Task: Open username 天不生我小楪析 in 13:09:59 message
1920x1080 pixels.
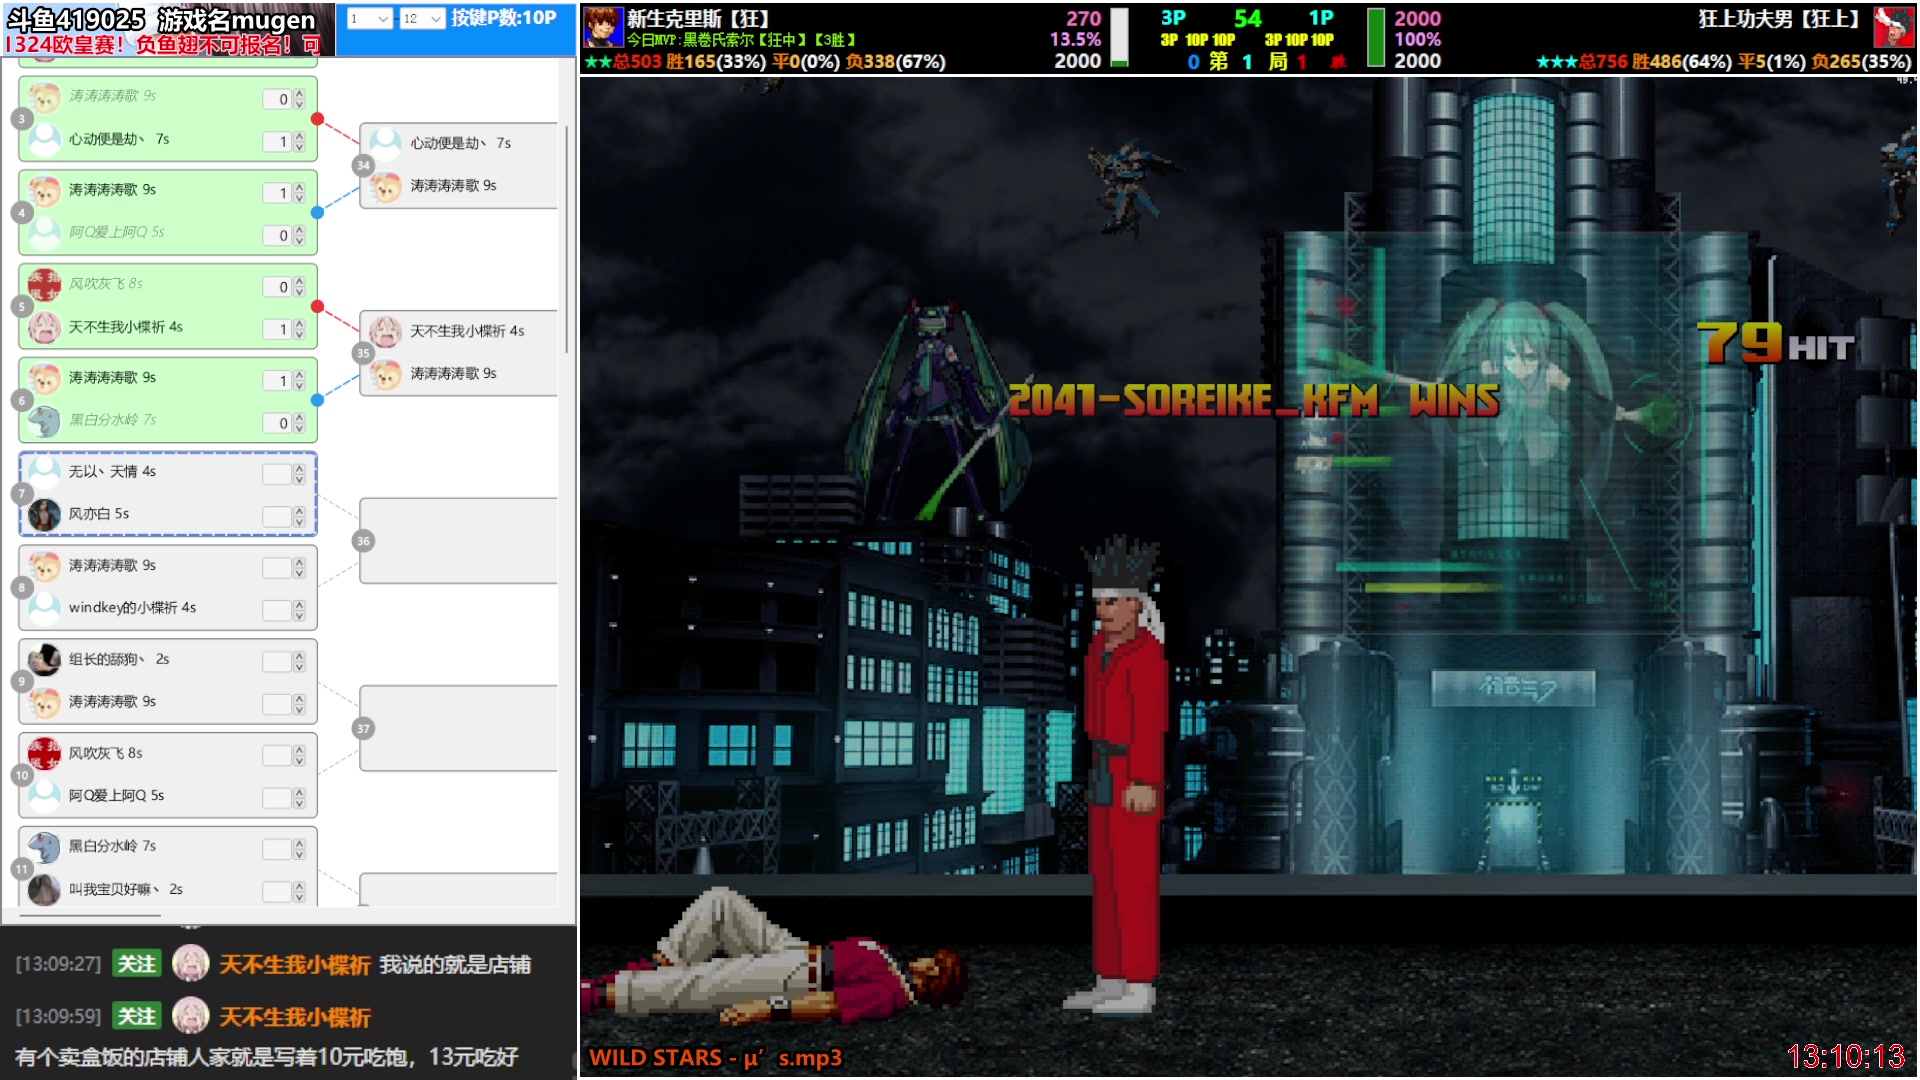Action: (295, 1017)
